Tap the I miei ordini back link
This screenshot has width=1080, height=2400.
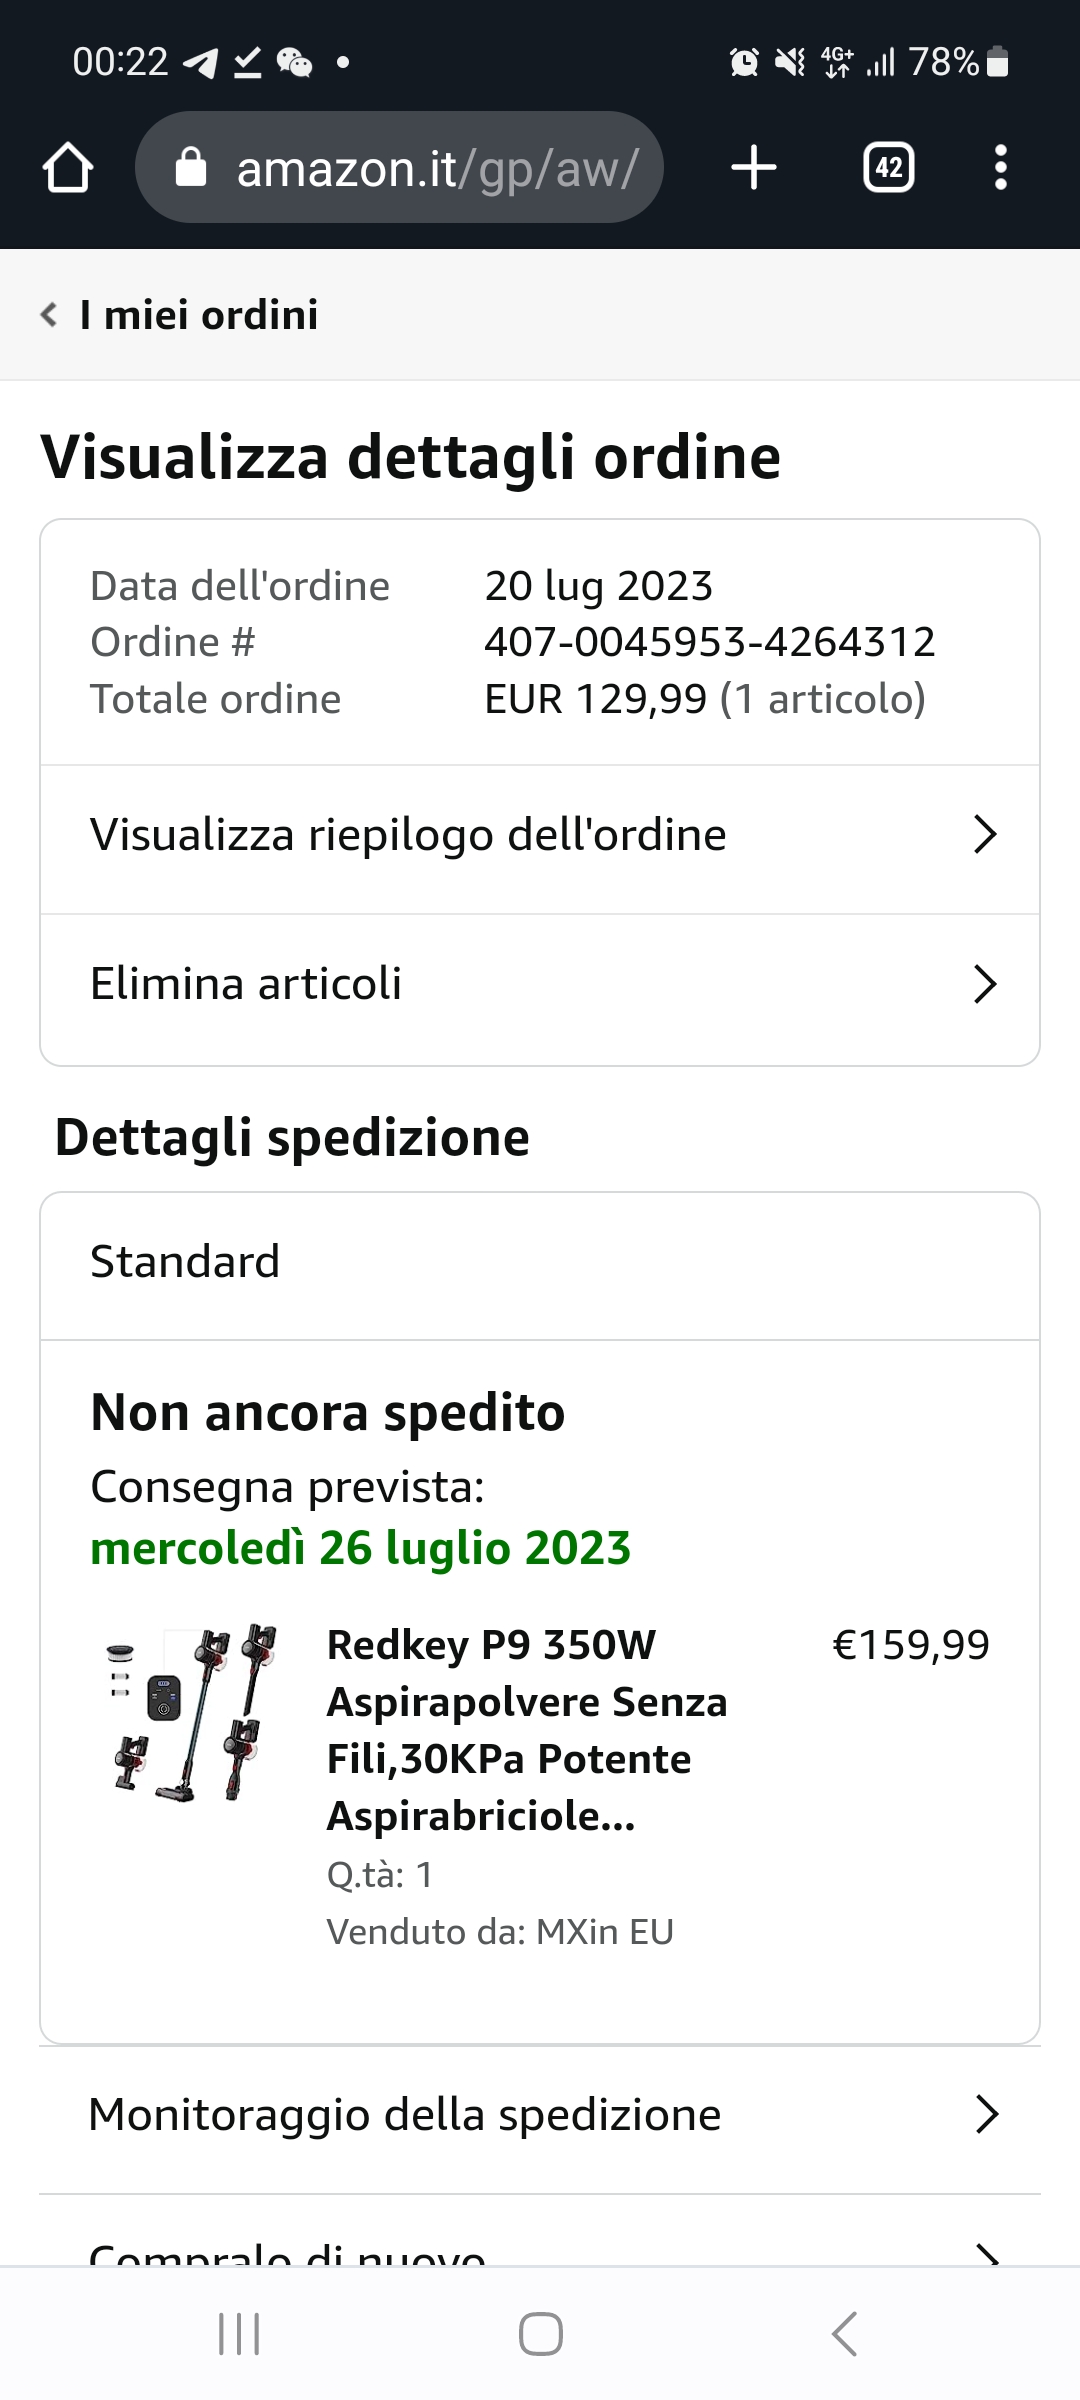(199, 314)
